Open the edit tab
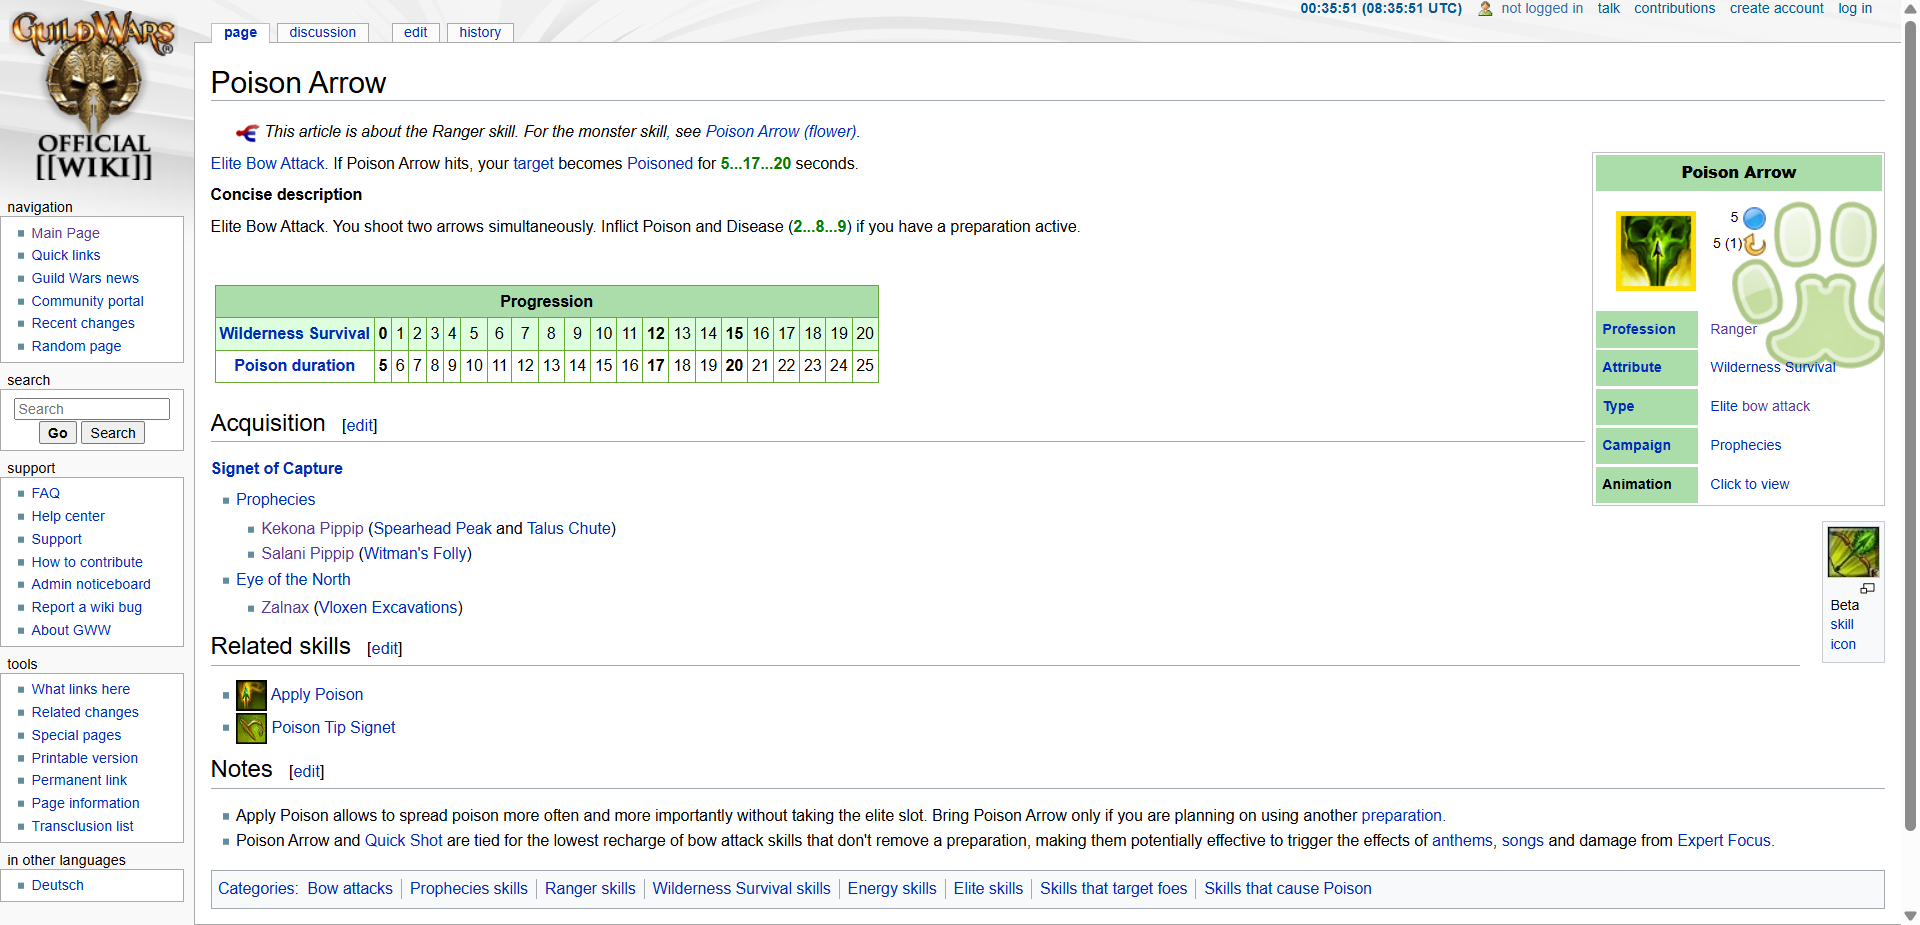Viewport: 1920px width, 925px height. 415,32
